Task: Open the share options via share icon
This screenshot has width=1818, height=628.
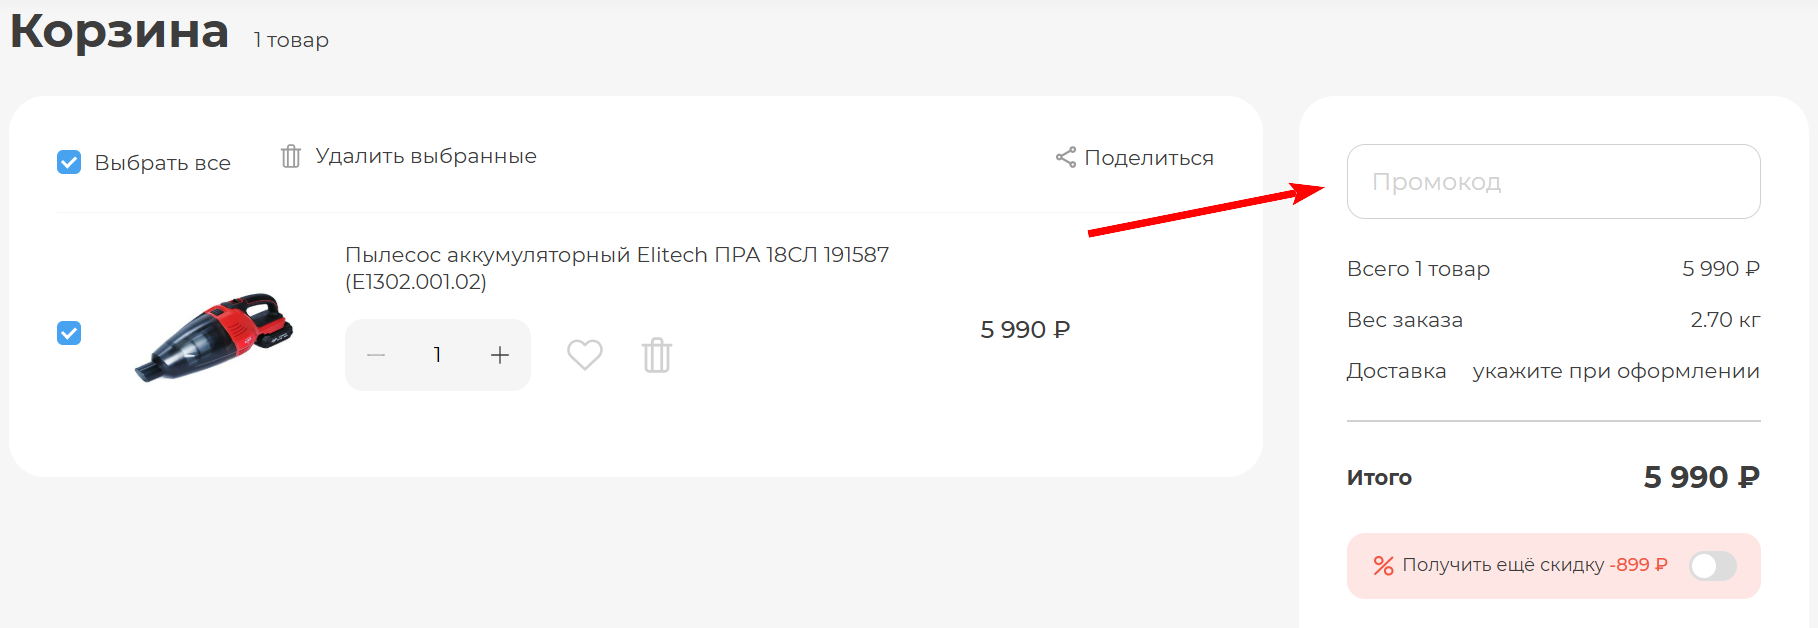Action: [1066, 156]
